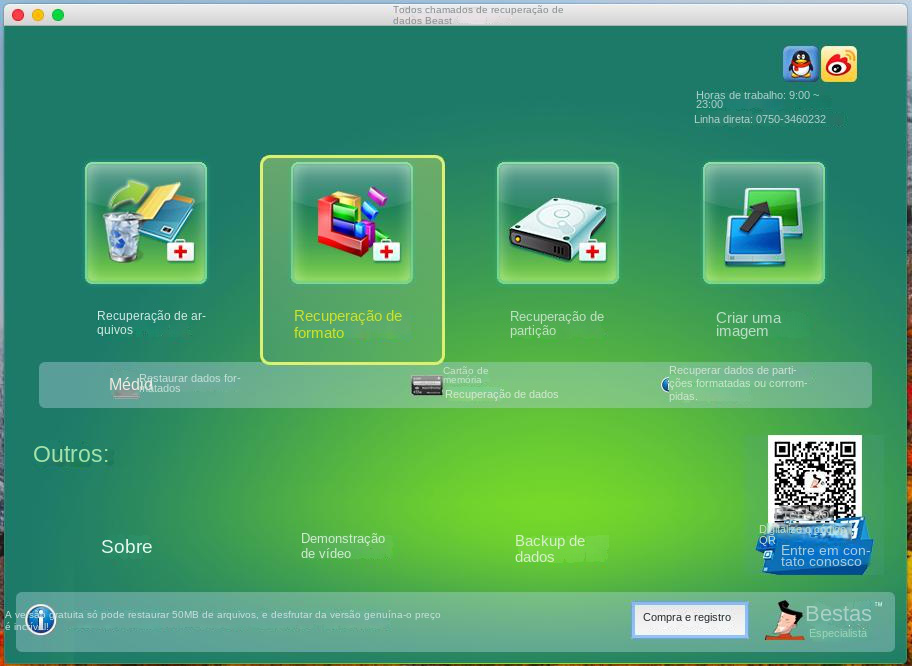The height and width of the screenshot is (666, 912).
Task: Select the Criar uma imagem label
Action: point(748,325)
